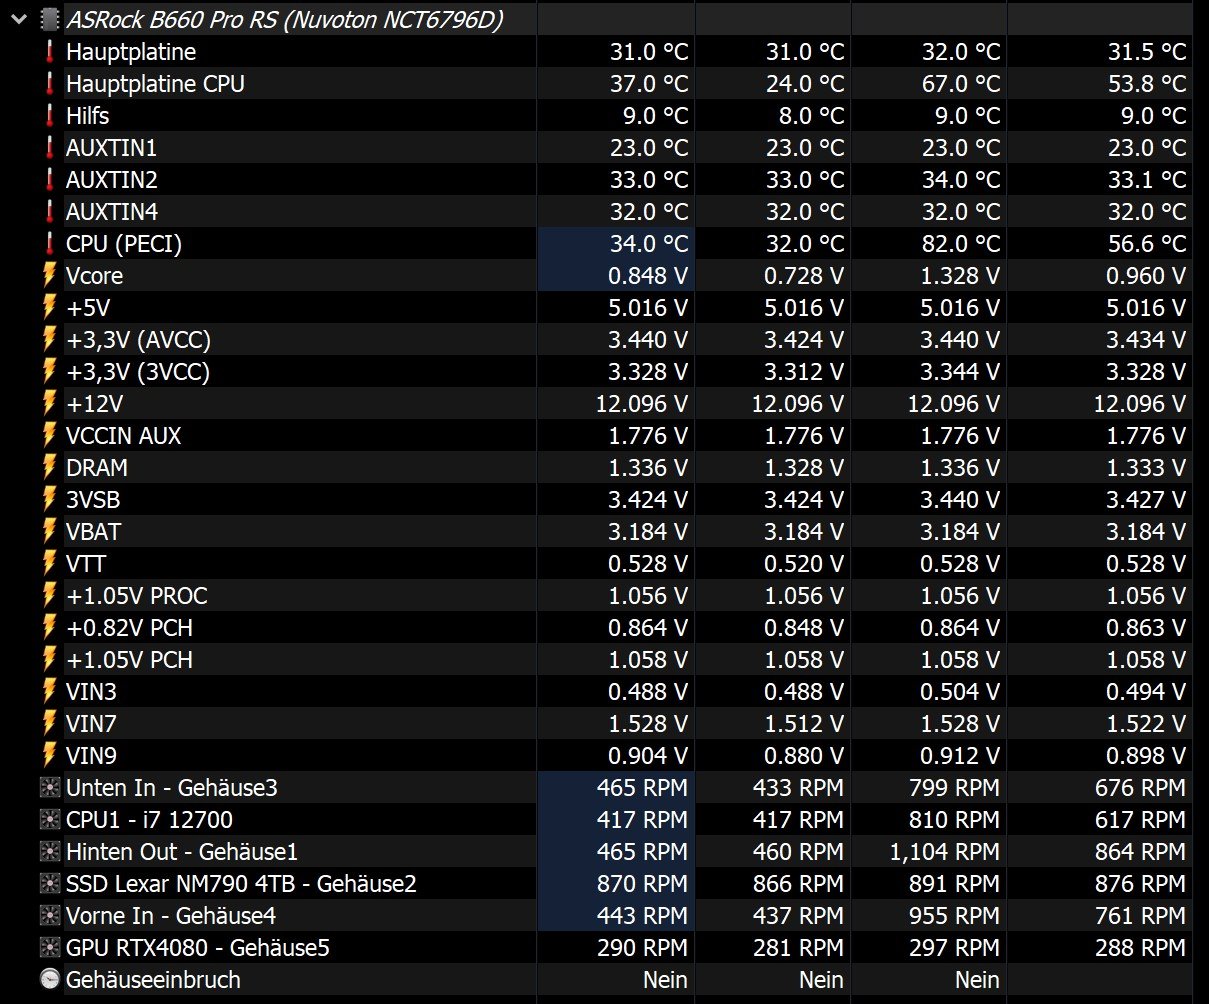Click the voltage icon for VCCIN AUX

coord(50,436)
